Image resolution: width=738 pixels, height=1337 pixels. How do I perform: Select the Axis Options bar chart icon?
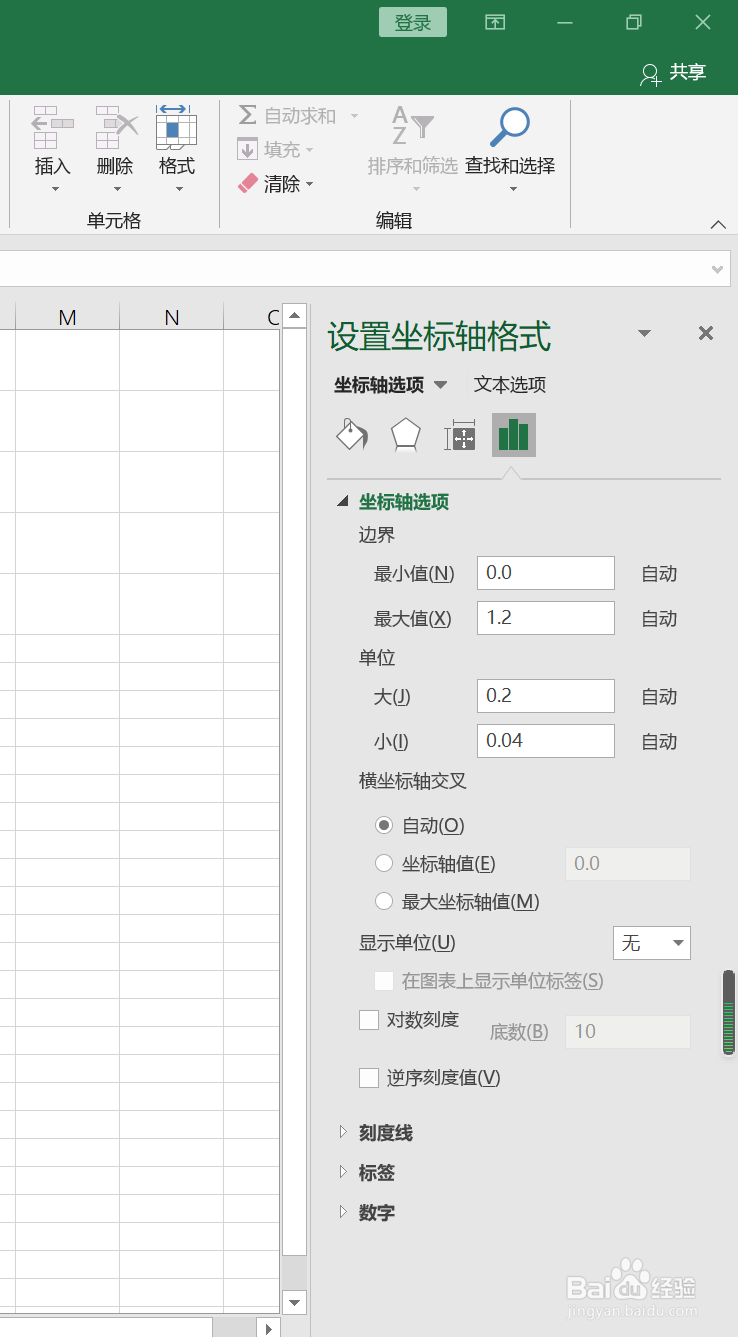(x=513, y=435)
